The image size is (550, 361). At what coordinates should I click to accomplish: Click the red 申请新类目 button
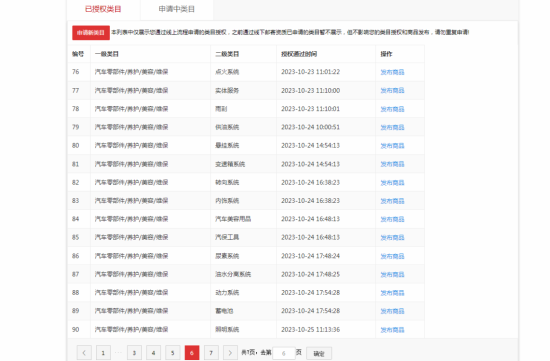tap(91, 33)
